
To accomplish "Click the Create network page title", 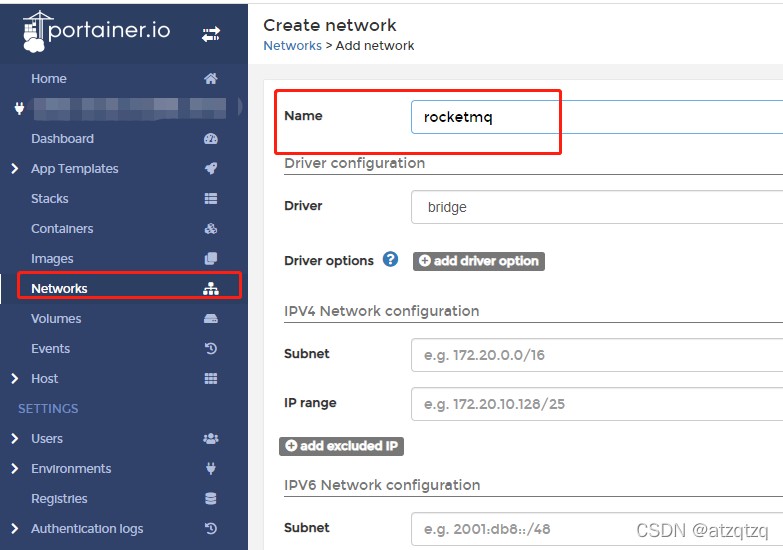I will 330,25.
